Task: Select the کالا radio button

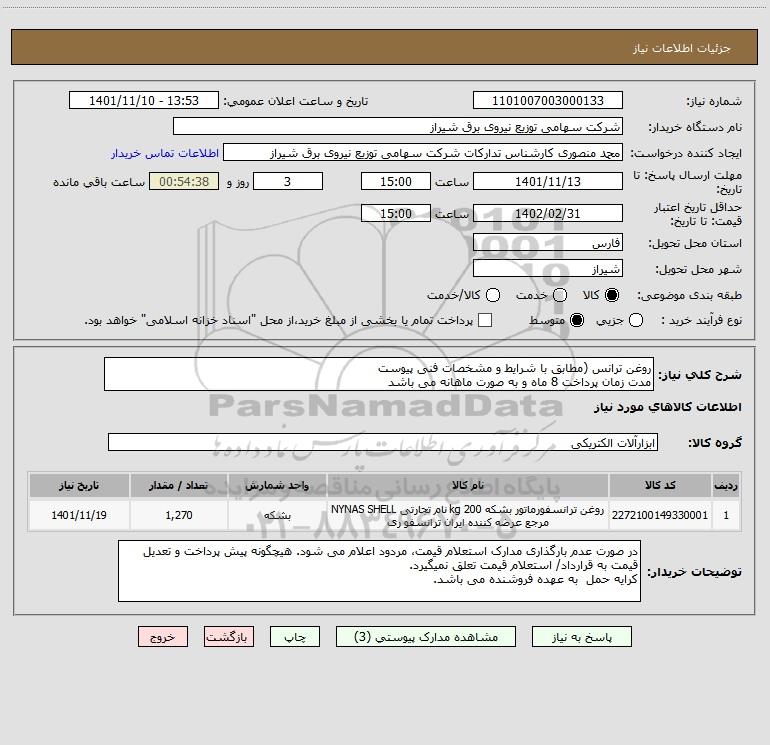Action: point(612,295)
